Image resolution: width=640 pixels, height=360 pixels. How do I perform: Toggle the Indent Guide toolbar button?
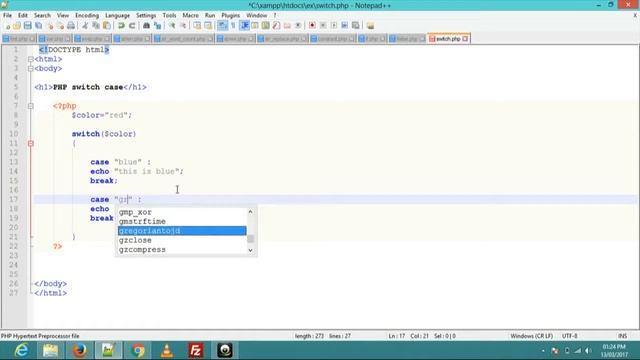coord(244,26)
